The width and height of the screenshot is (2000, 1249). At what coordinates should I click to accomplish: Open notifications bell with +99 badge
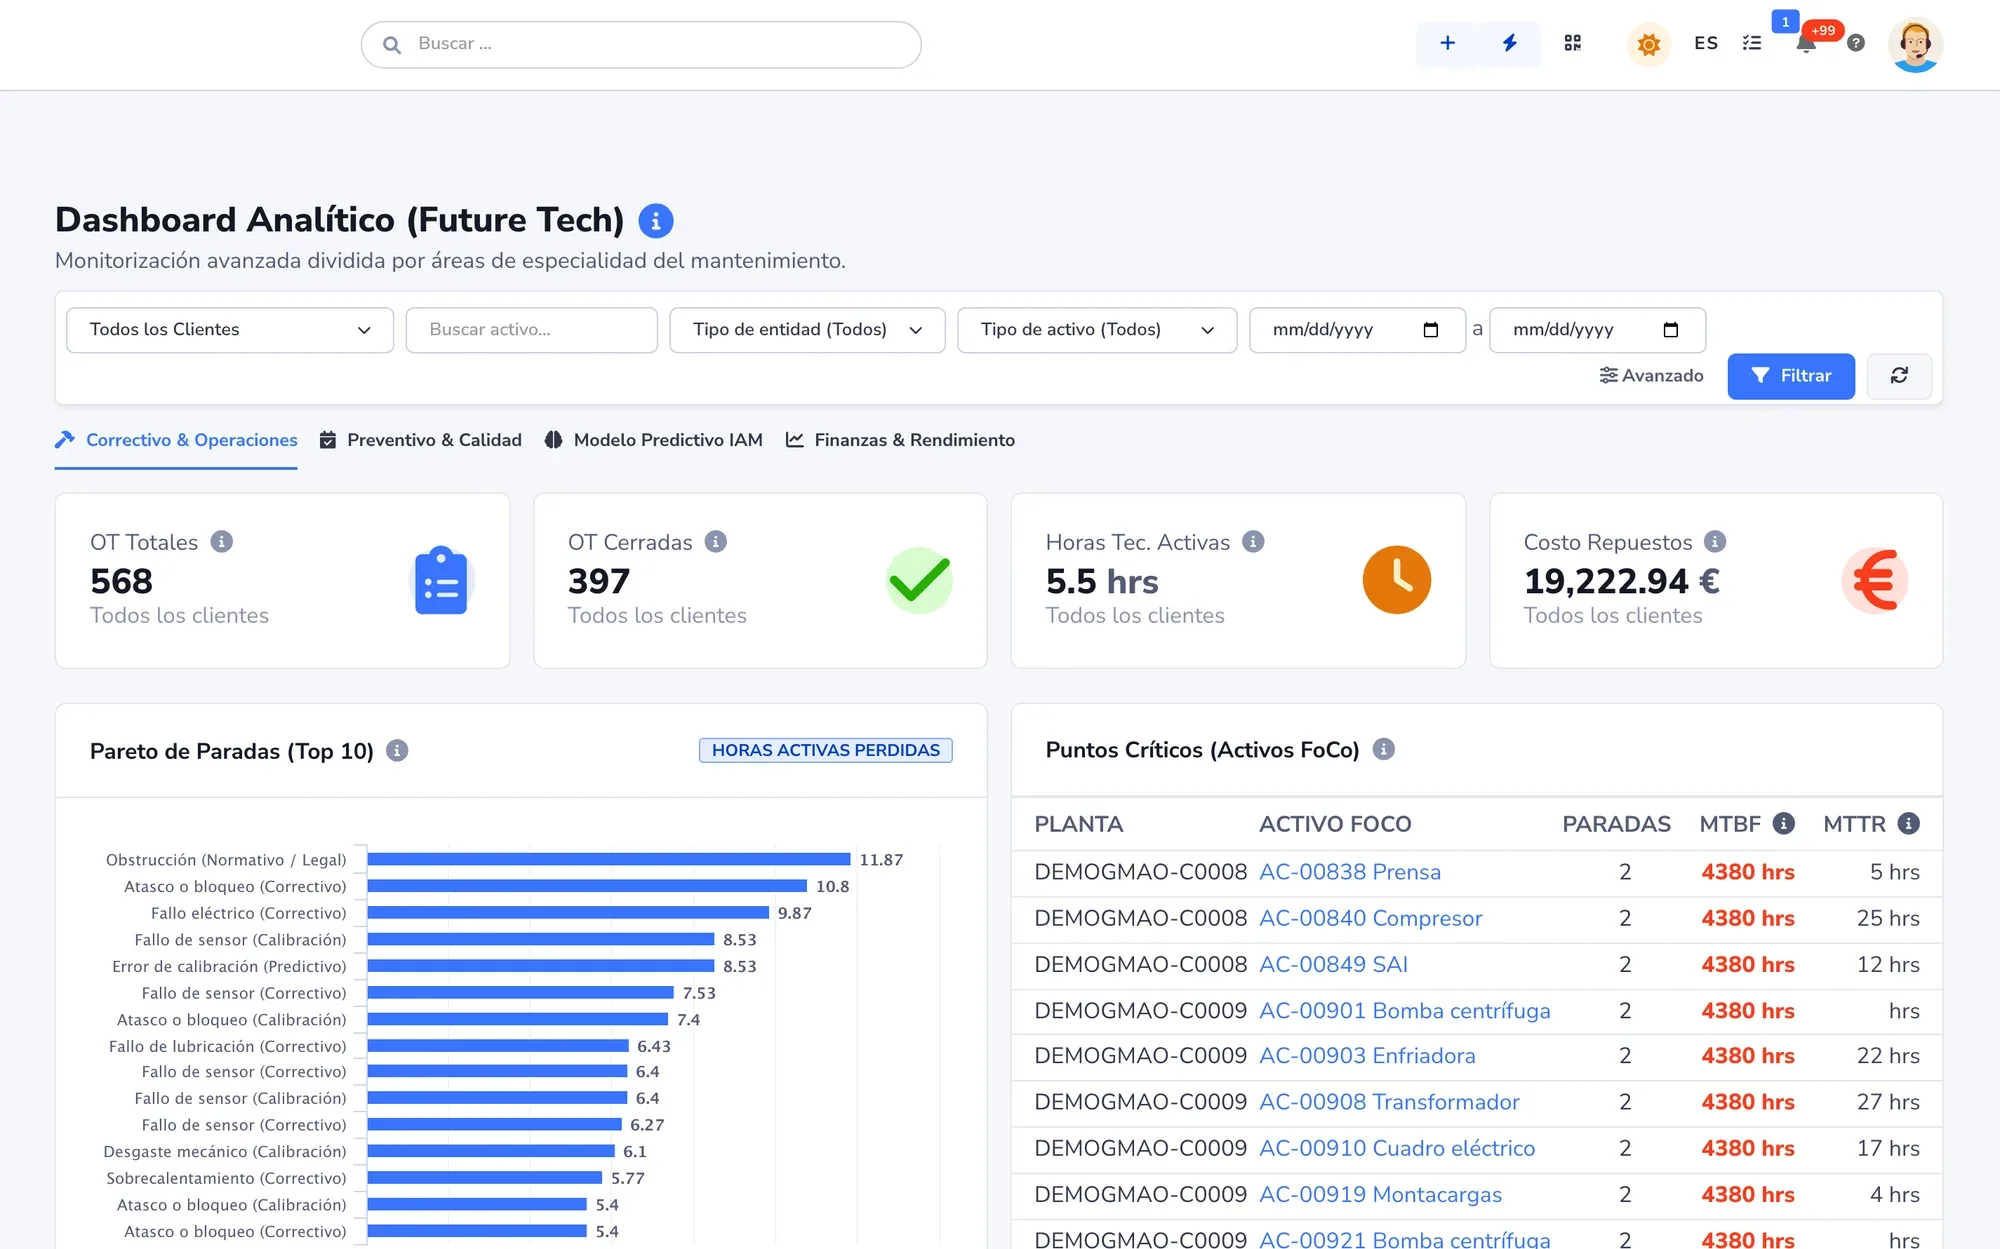[x=1806, y=43]
